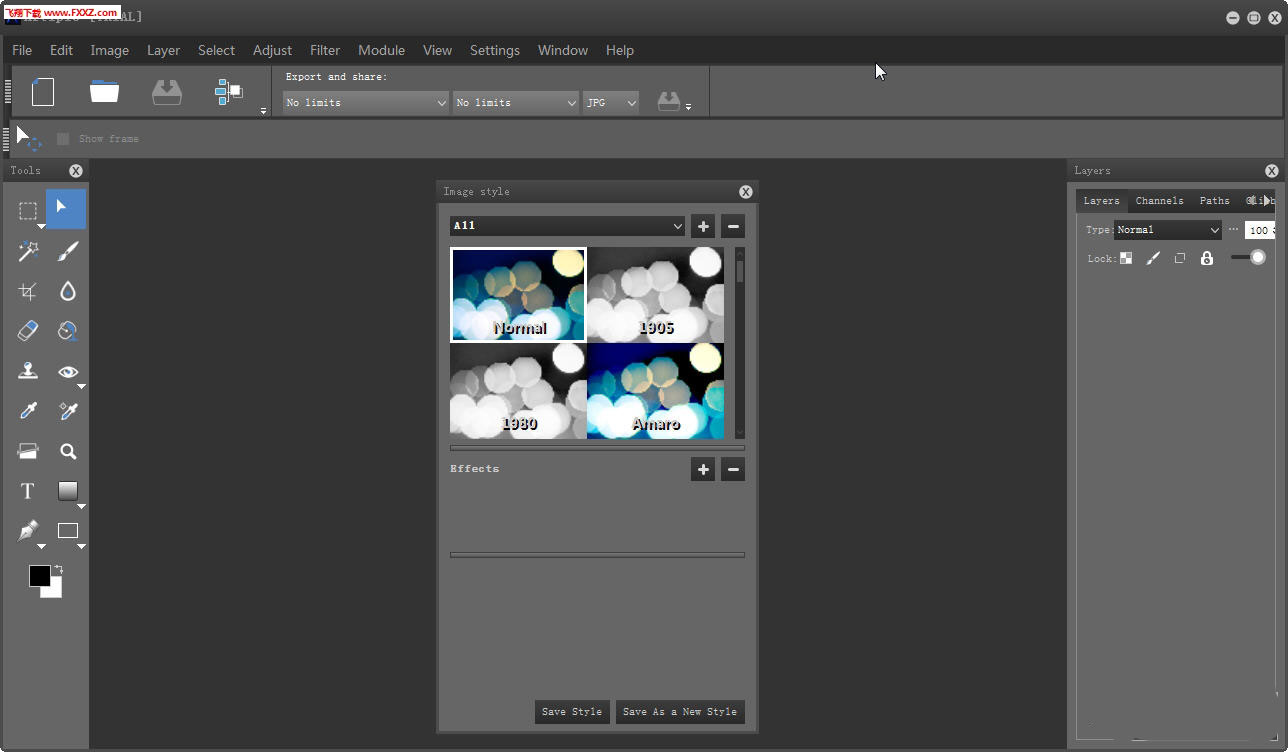1288x752 pixels.
Task: Select the Paint Bucket fill tool
Action: click(x=67, y=331)
